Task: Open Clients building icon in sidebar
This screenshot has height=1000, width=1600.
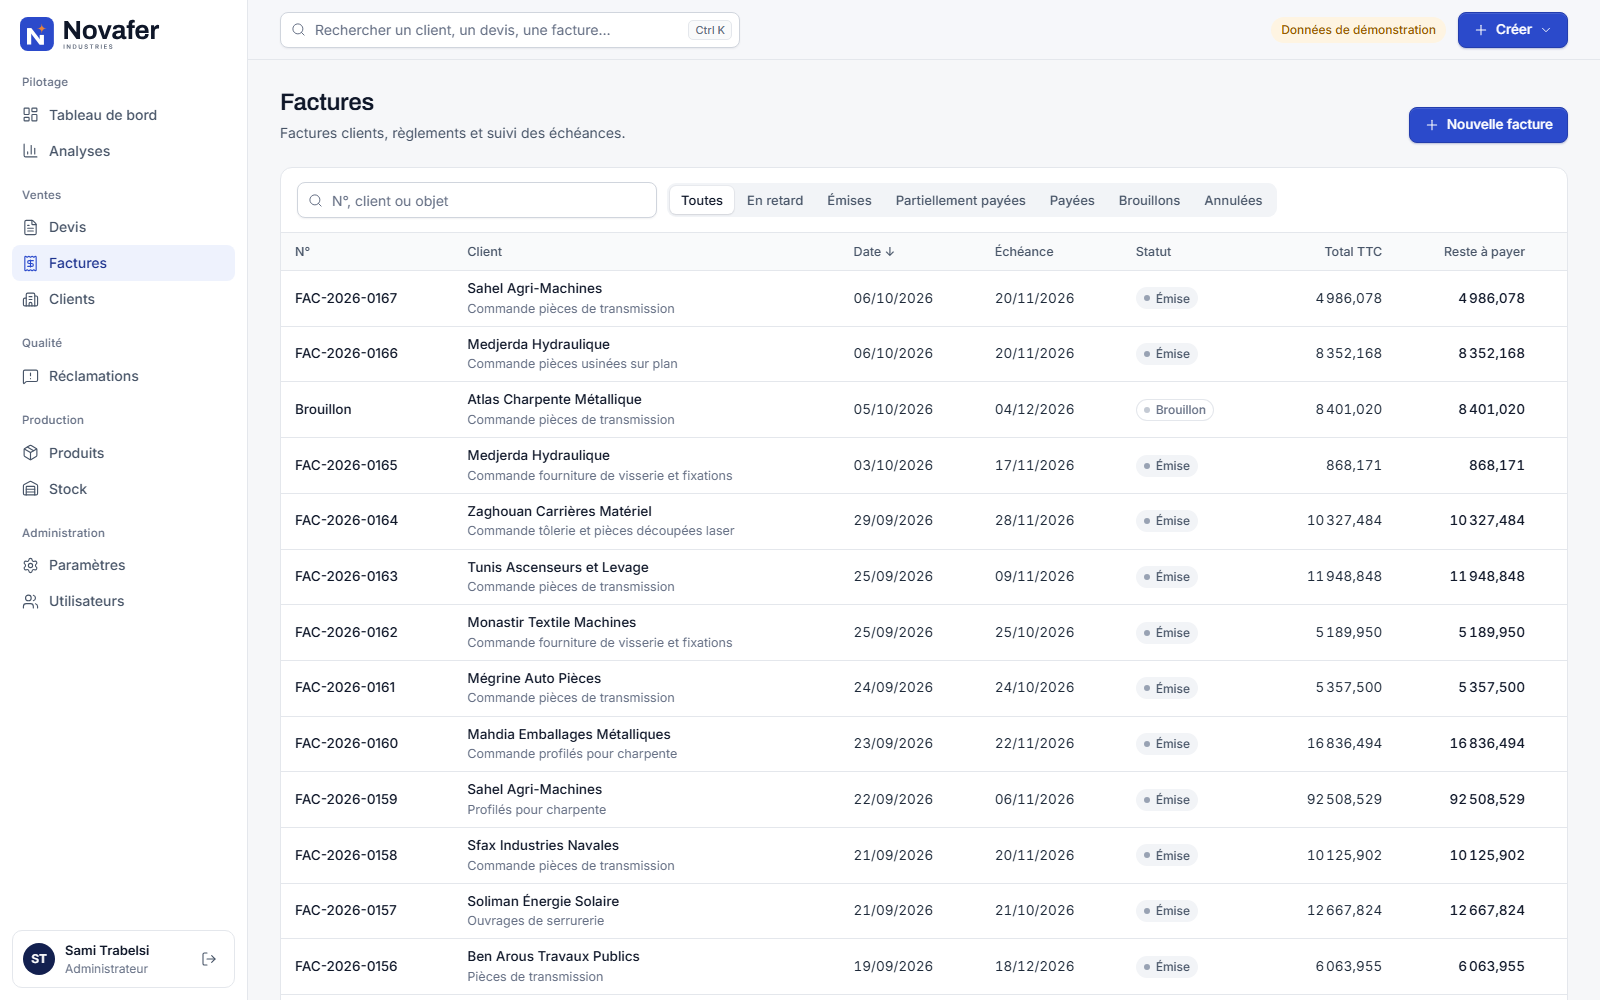Action: pos(31,299)
